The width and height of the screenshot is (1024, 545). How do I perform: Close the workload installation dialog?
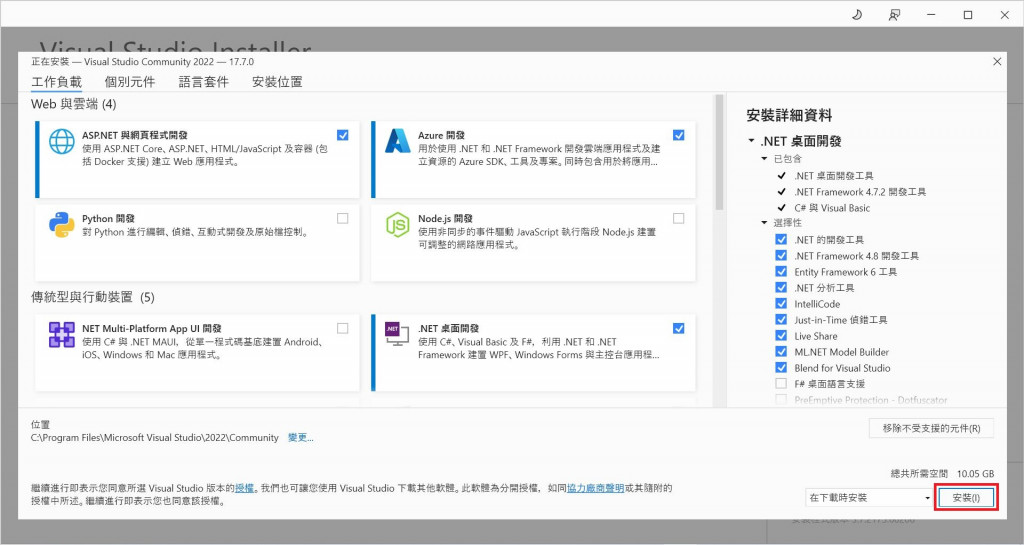coord(997,61)
